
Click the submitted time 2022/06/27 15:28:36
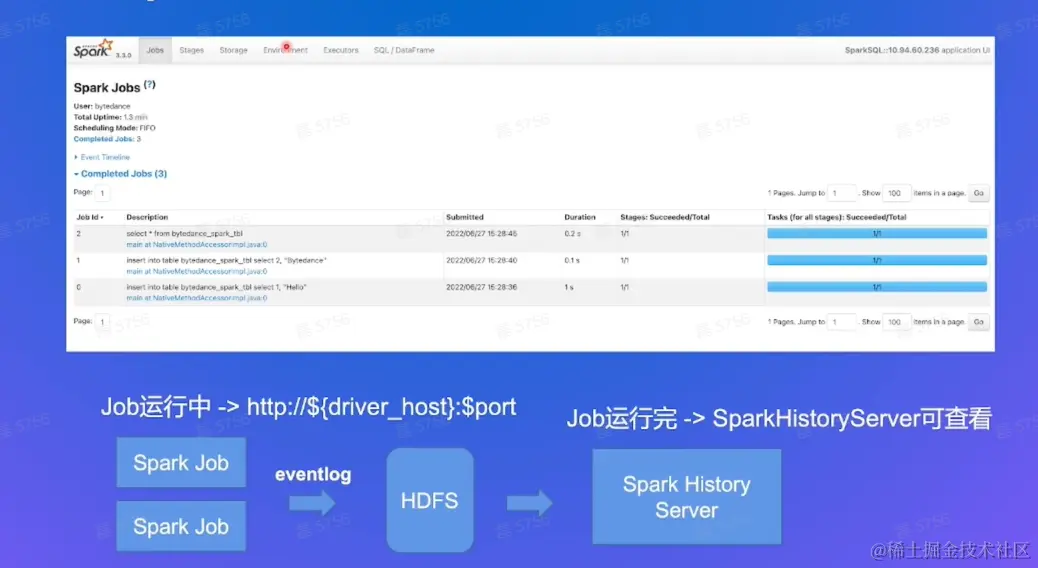click(x=481, y=287)
